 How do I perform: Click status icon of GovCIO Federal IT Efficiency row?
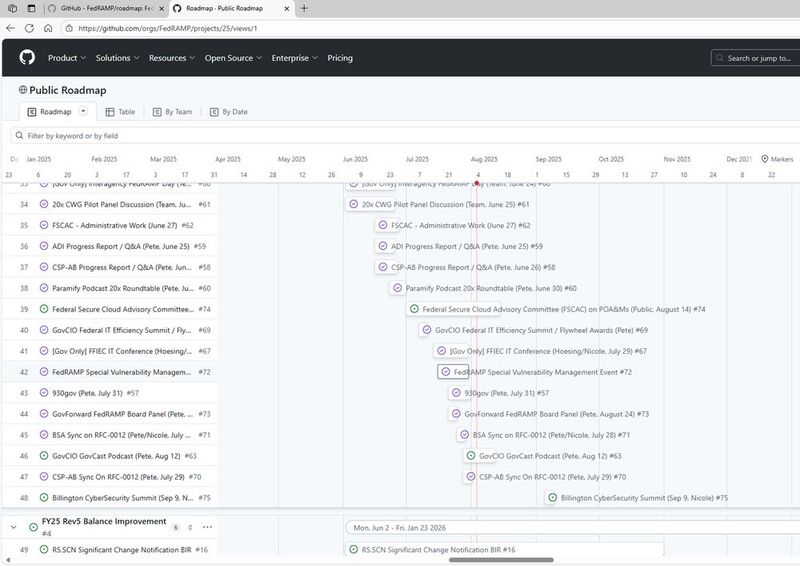(x=44, y=330)
